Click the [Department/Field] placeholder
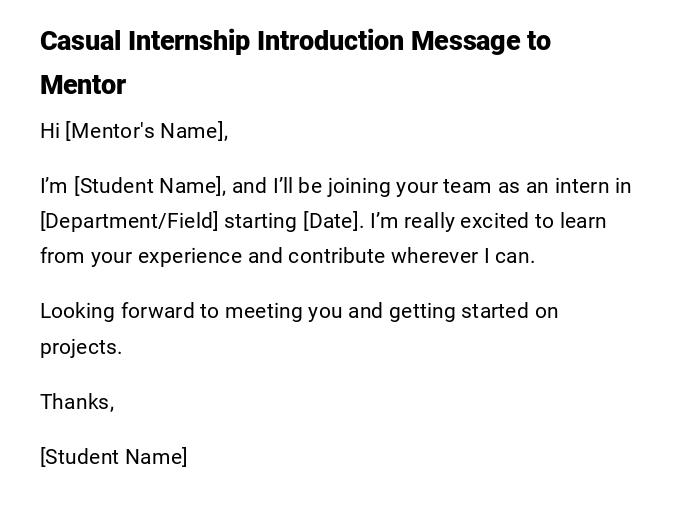Viewport: 700px width, 519px height. coord(129,221)
